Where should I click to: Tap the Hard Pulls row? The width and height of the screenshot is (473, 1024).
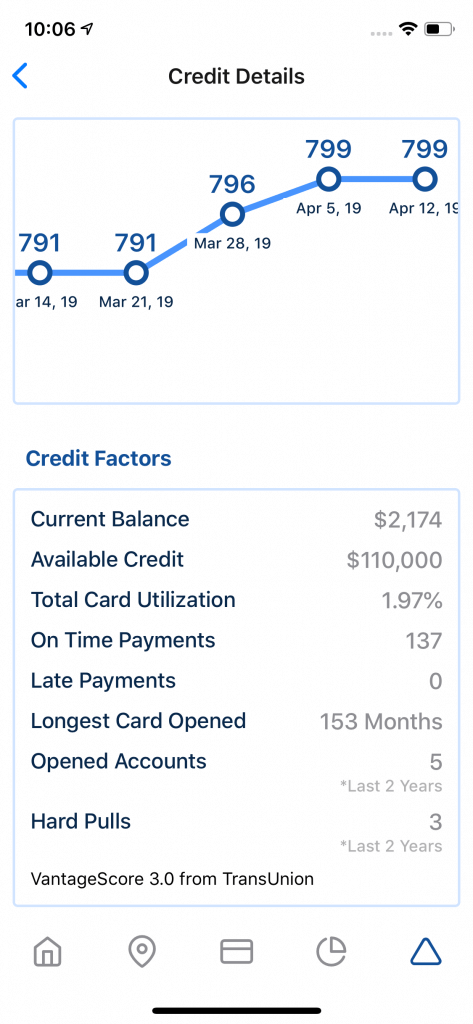click(236, 829)
